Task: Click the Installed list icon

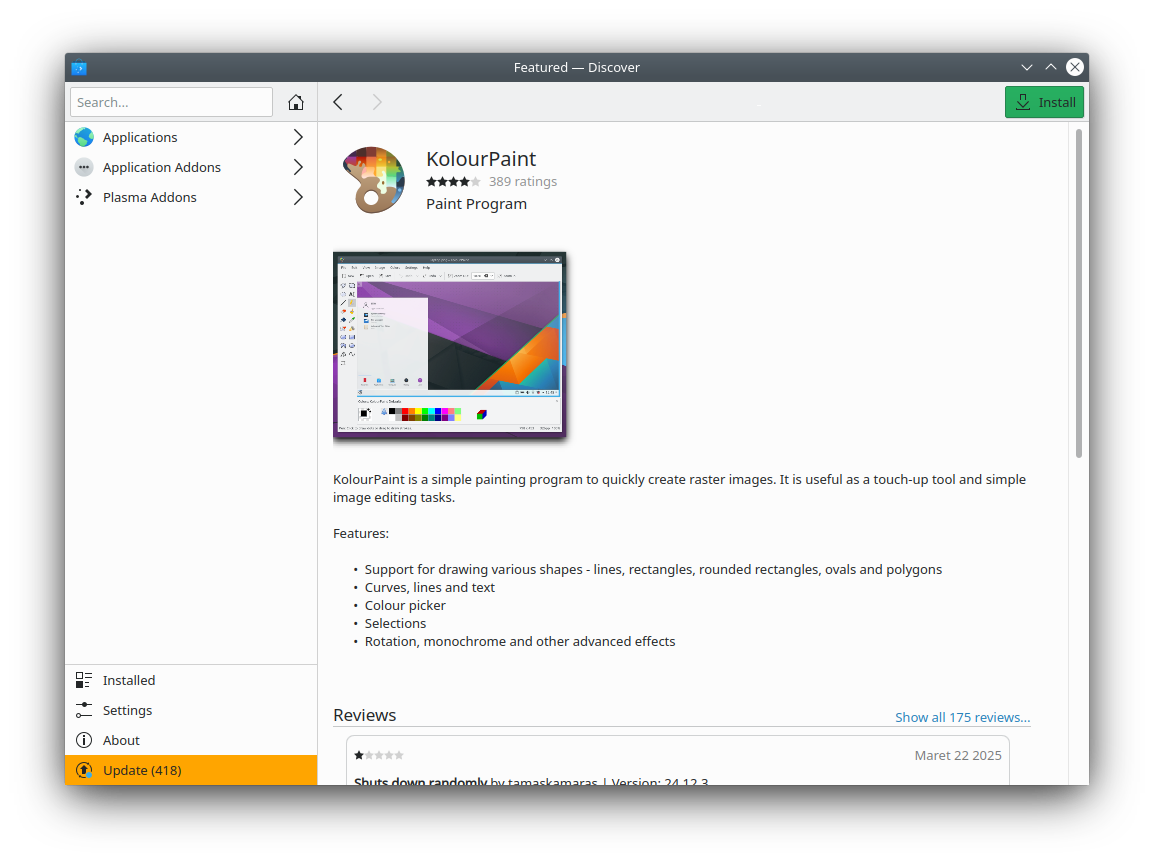Action: 84,680
